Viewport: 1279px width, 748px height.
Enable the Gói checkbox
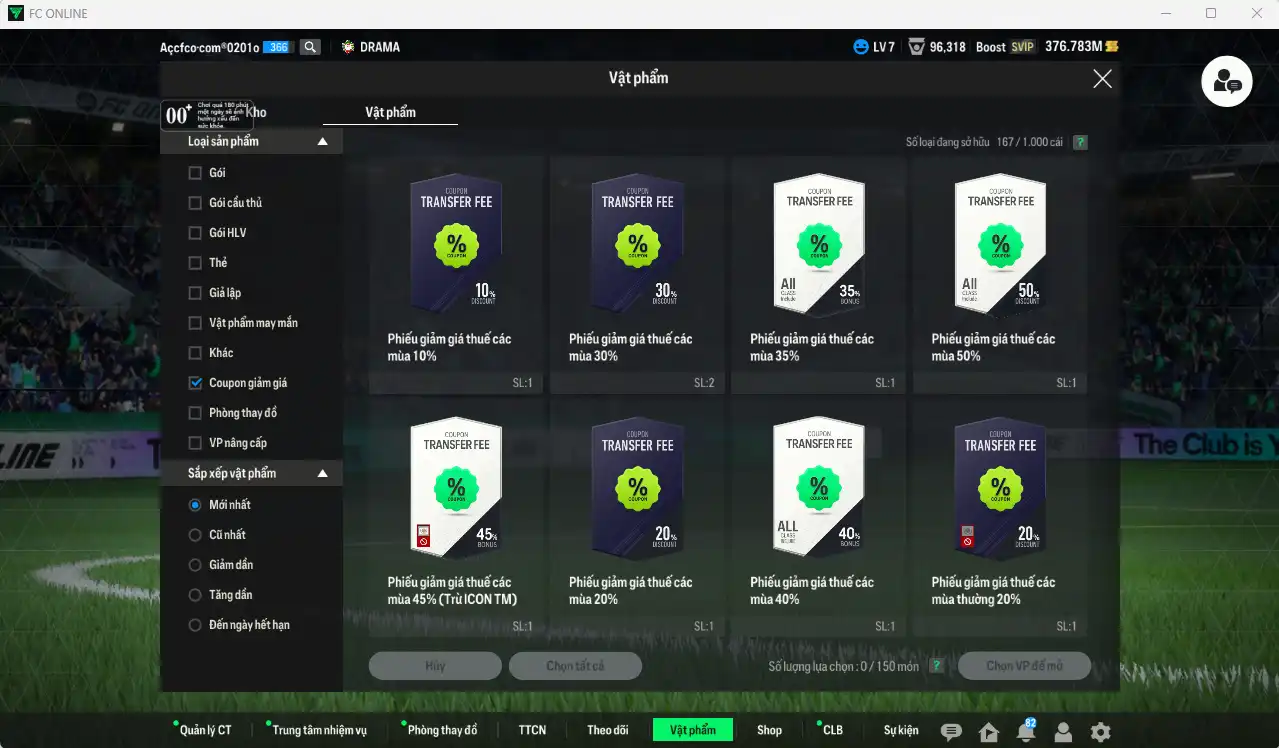(195, 173)
